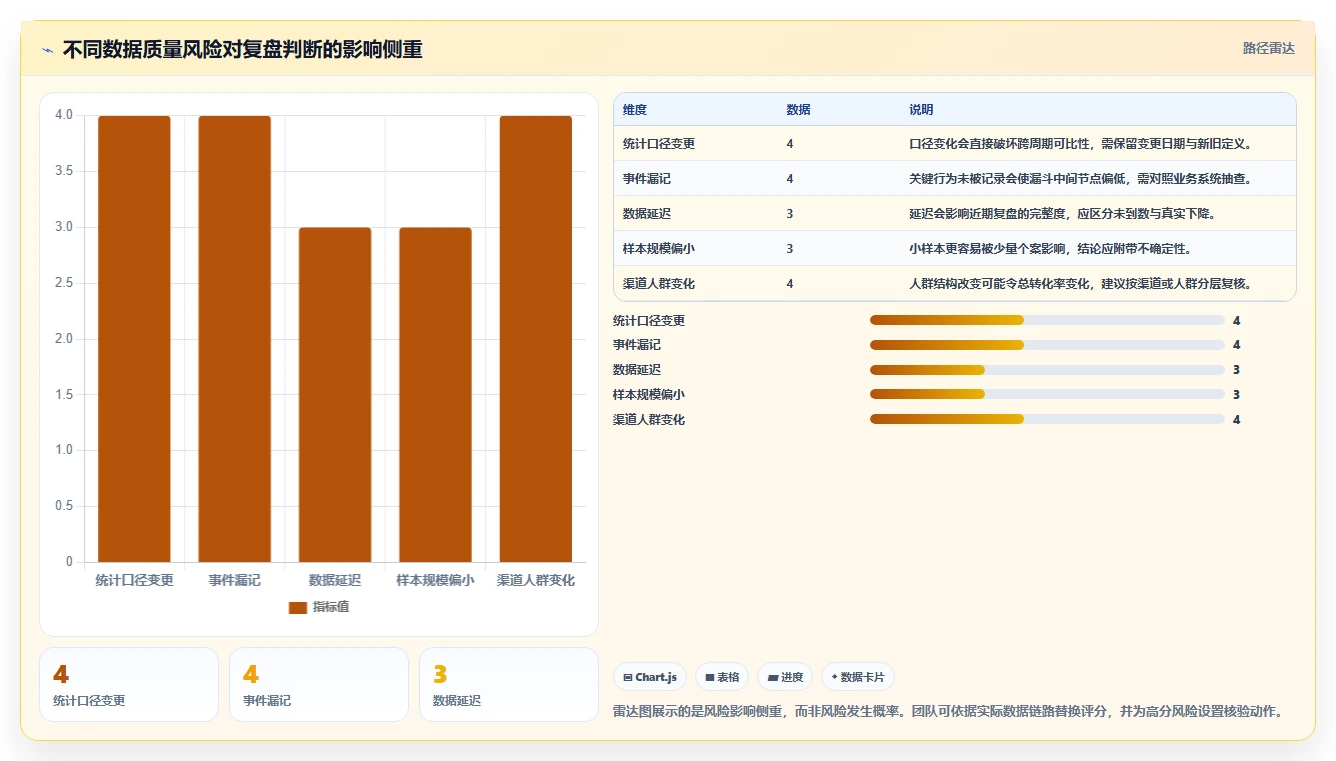
Task: Toggle the 指标值 legend swatch
Action: [298, 607]
